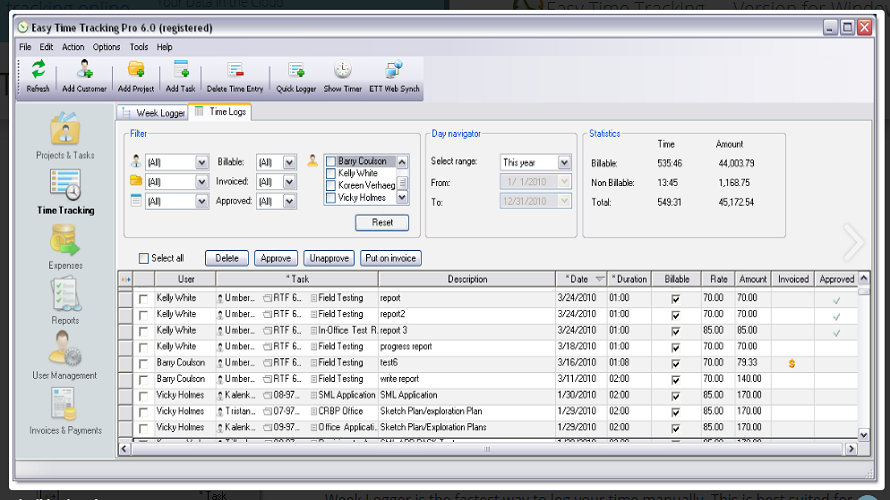
Task: Click the invoiced dollar icon on test6 row
Action: (792, 364)
